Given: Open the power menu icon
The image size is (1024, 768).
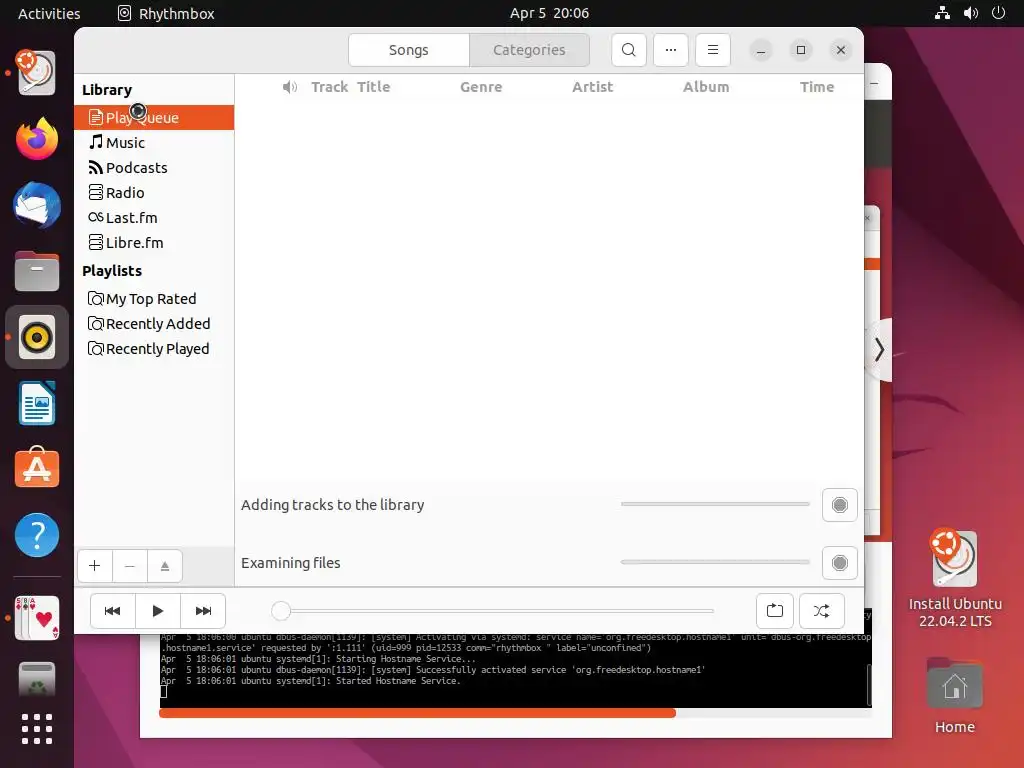Looking at the screenshot, I should pyautogui.click(x=999, y=13).
